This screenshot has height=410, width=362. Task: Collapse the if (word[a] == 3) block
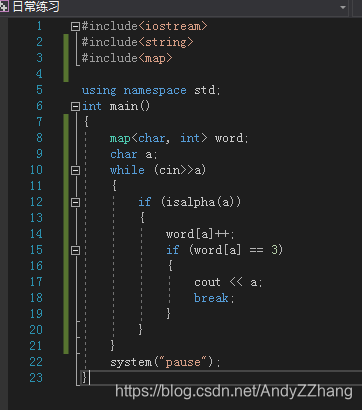[76, 250]
